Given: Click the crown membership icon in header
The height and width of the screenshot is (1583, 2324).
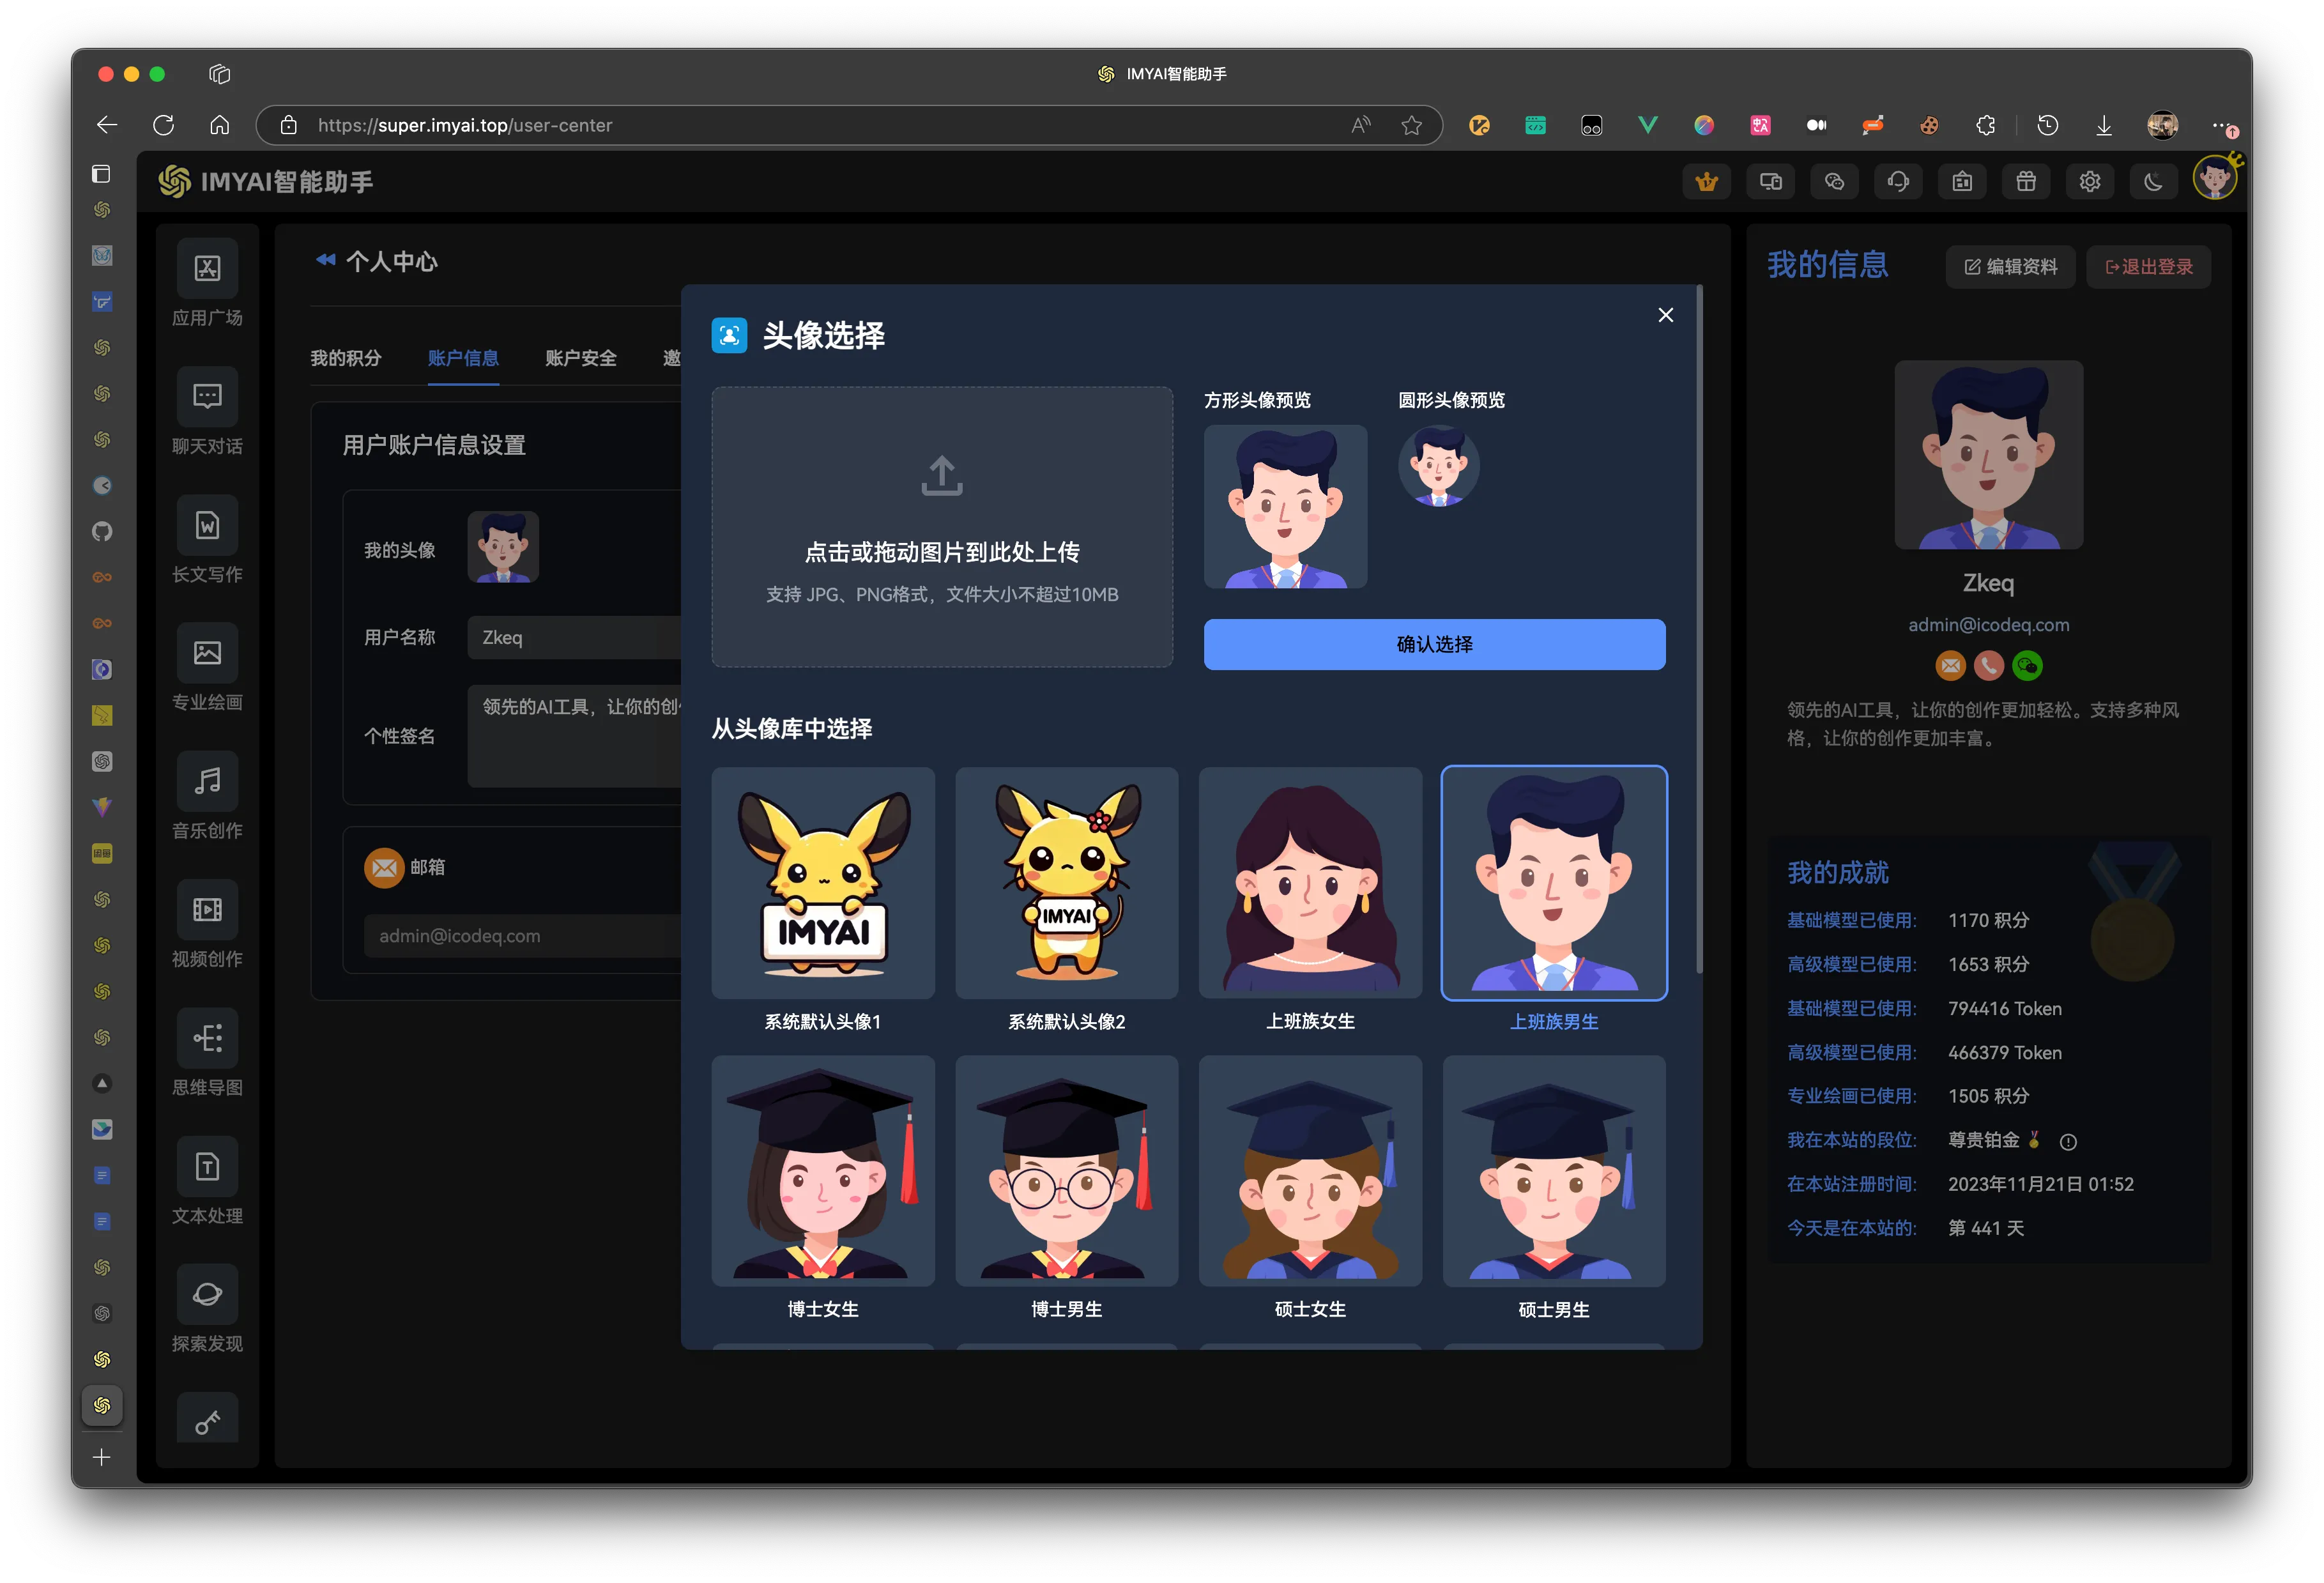Looking at the screenshot, I should 1706,181.
